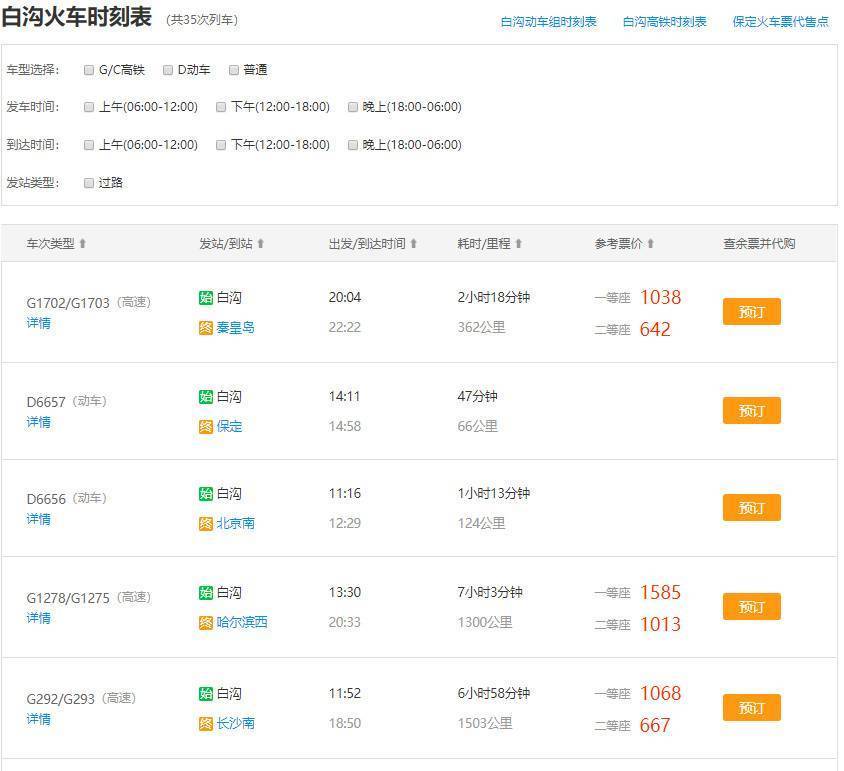Click the orange 终 icon beside 长沙南
This screenshot has width=844, height=771.
206,724
